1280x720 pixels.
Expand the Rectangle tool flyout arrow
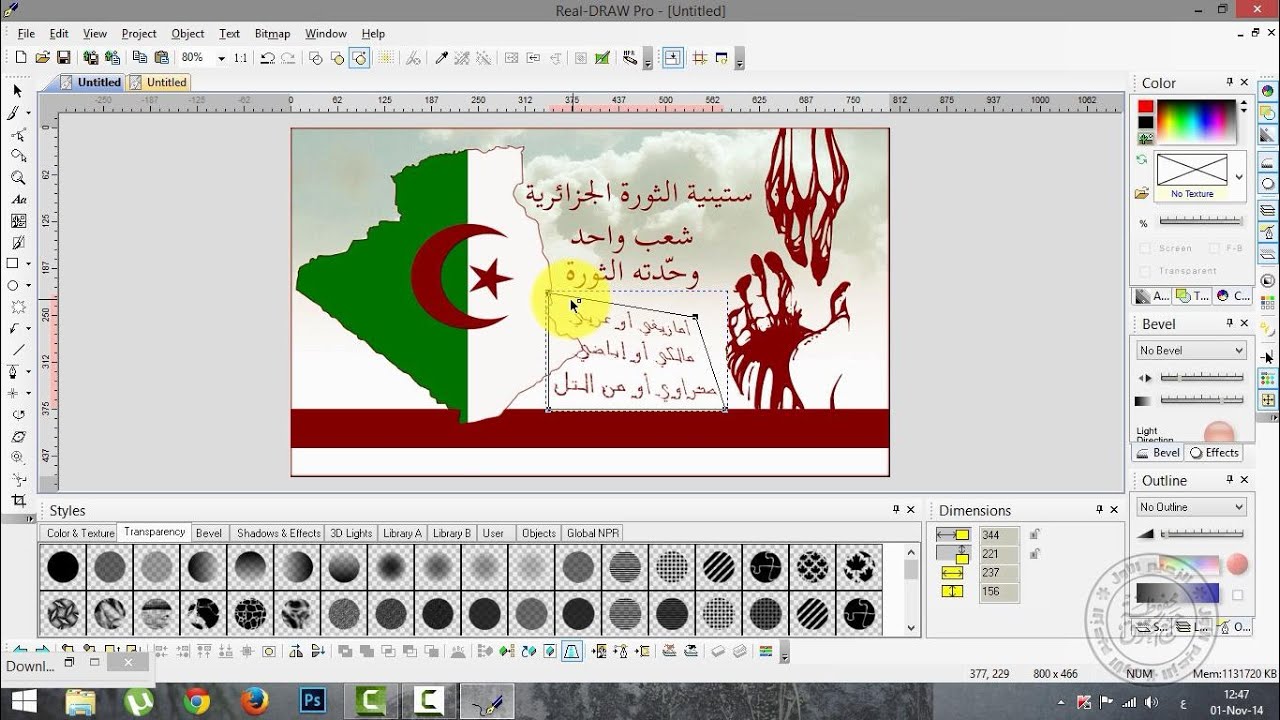28,265
